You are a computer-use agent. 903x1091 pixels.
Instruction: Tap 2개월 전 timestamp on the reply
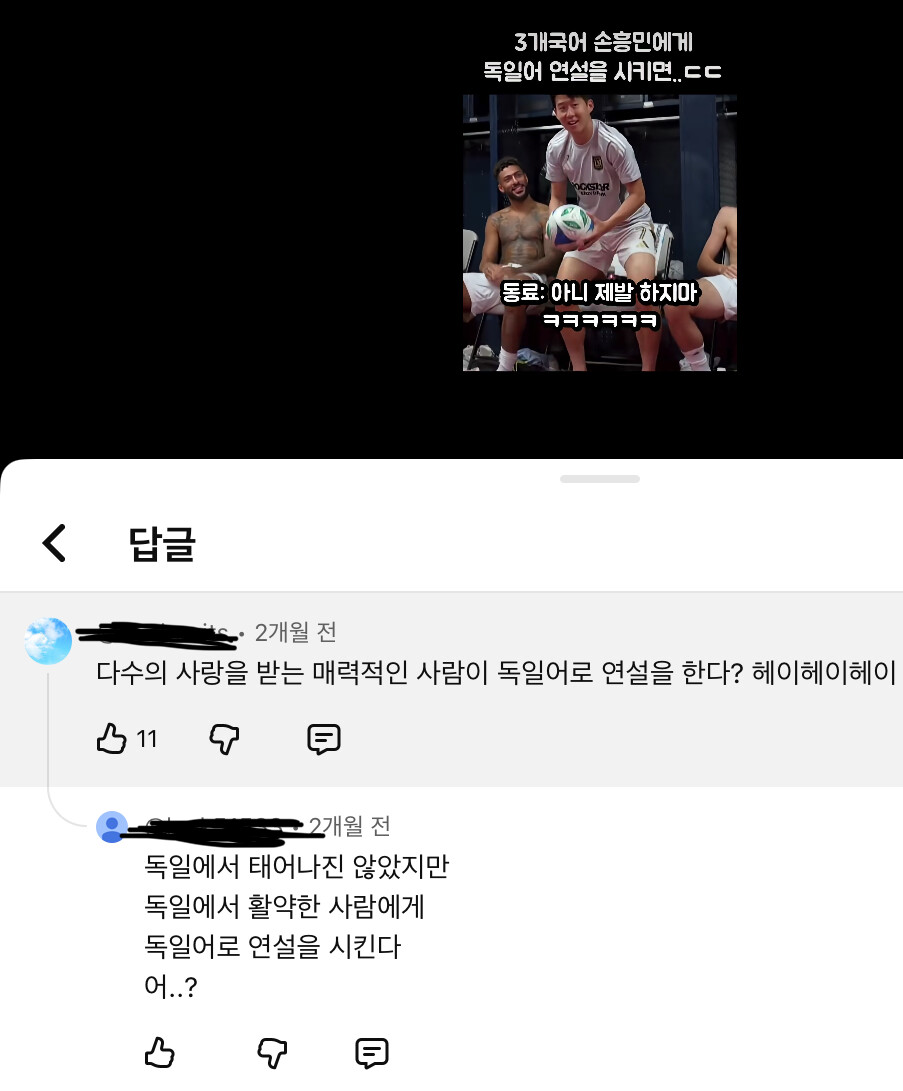tap(350, 826)
